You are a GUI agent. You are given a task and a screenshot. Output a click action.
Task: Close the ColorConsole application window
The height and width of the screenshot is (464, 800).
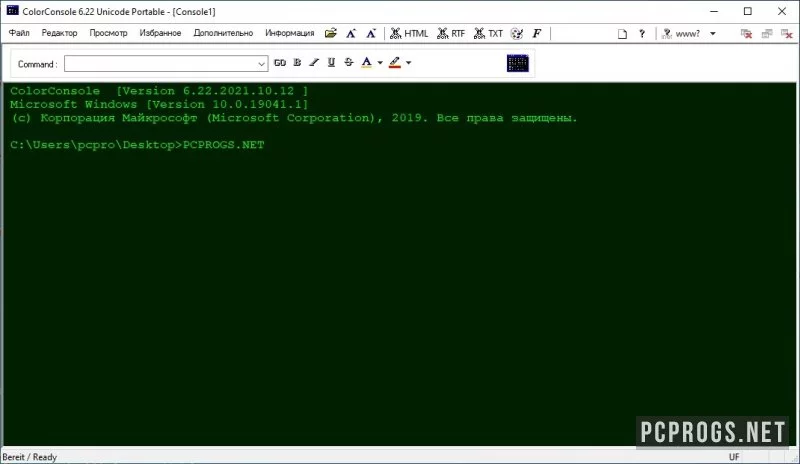tap(782, 11)
